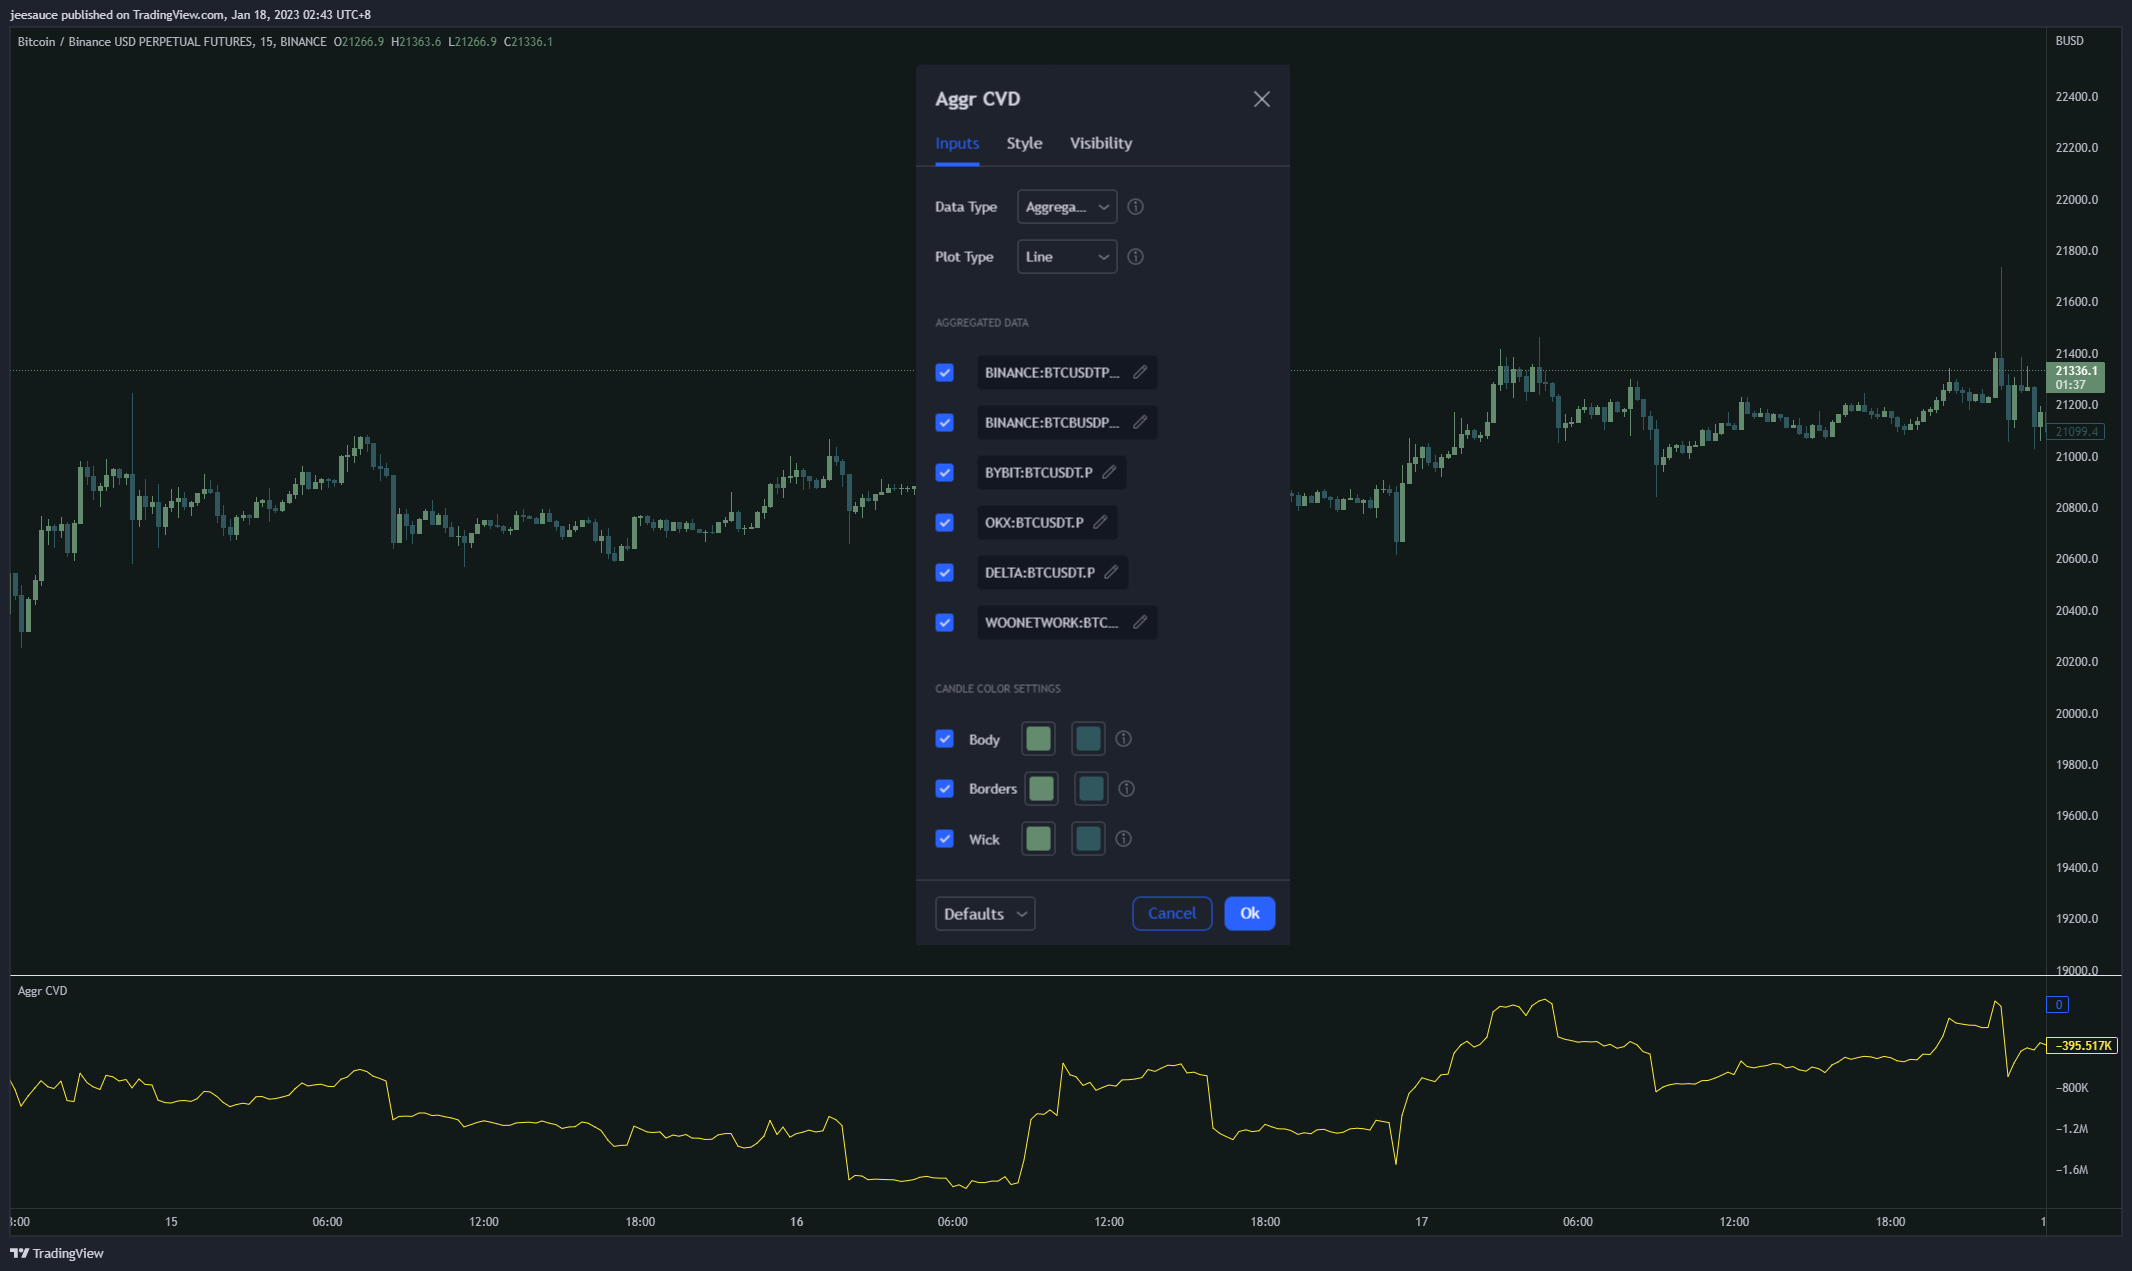Edit the BINANCE:BTCBUSDP symbol with pencil icon
Screen dimensions: 2132x1271
tap(1139, 422)
